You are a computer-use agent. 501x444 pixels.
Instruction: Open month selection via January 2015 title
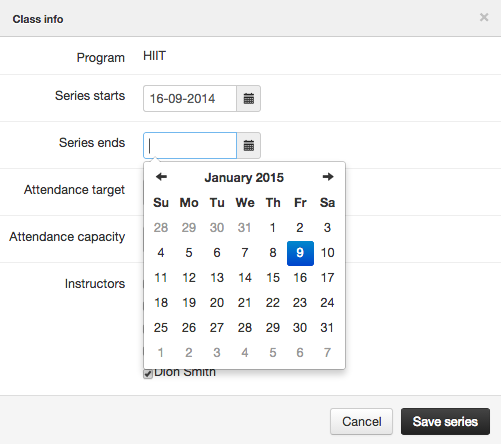tap(244, 177)
